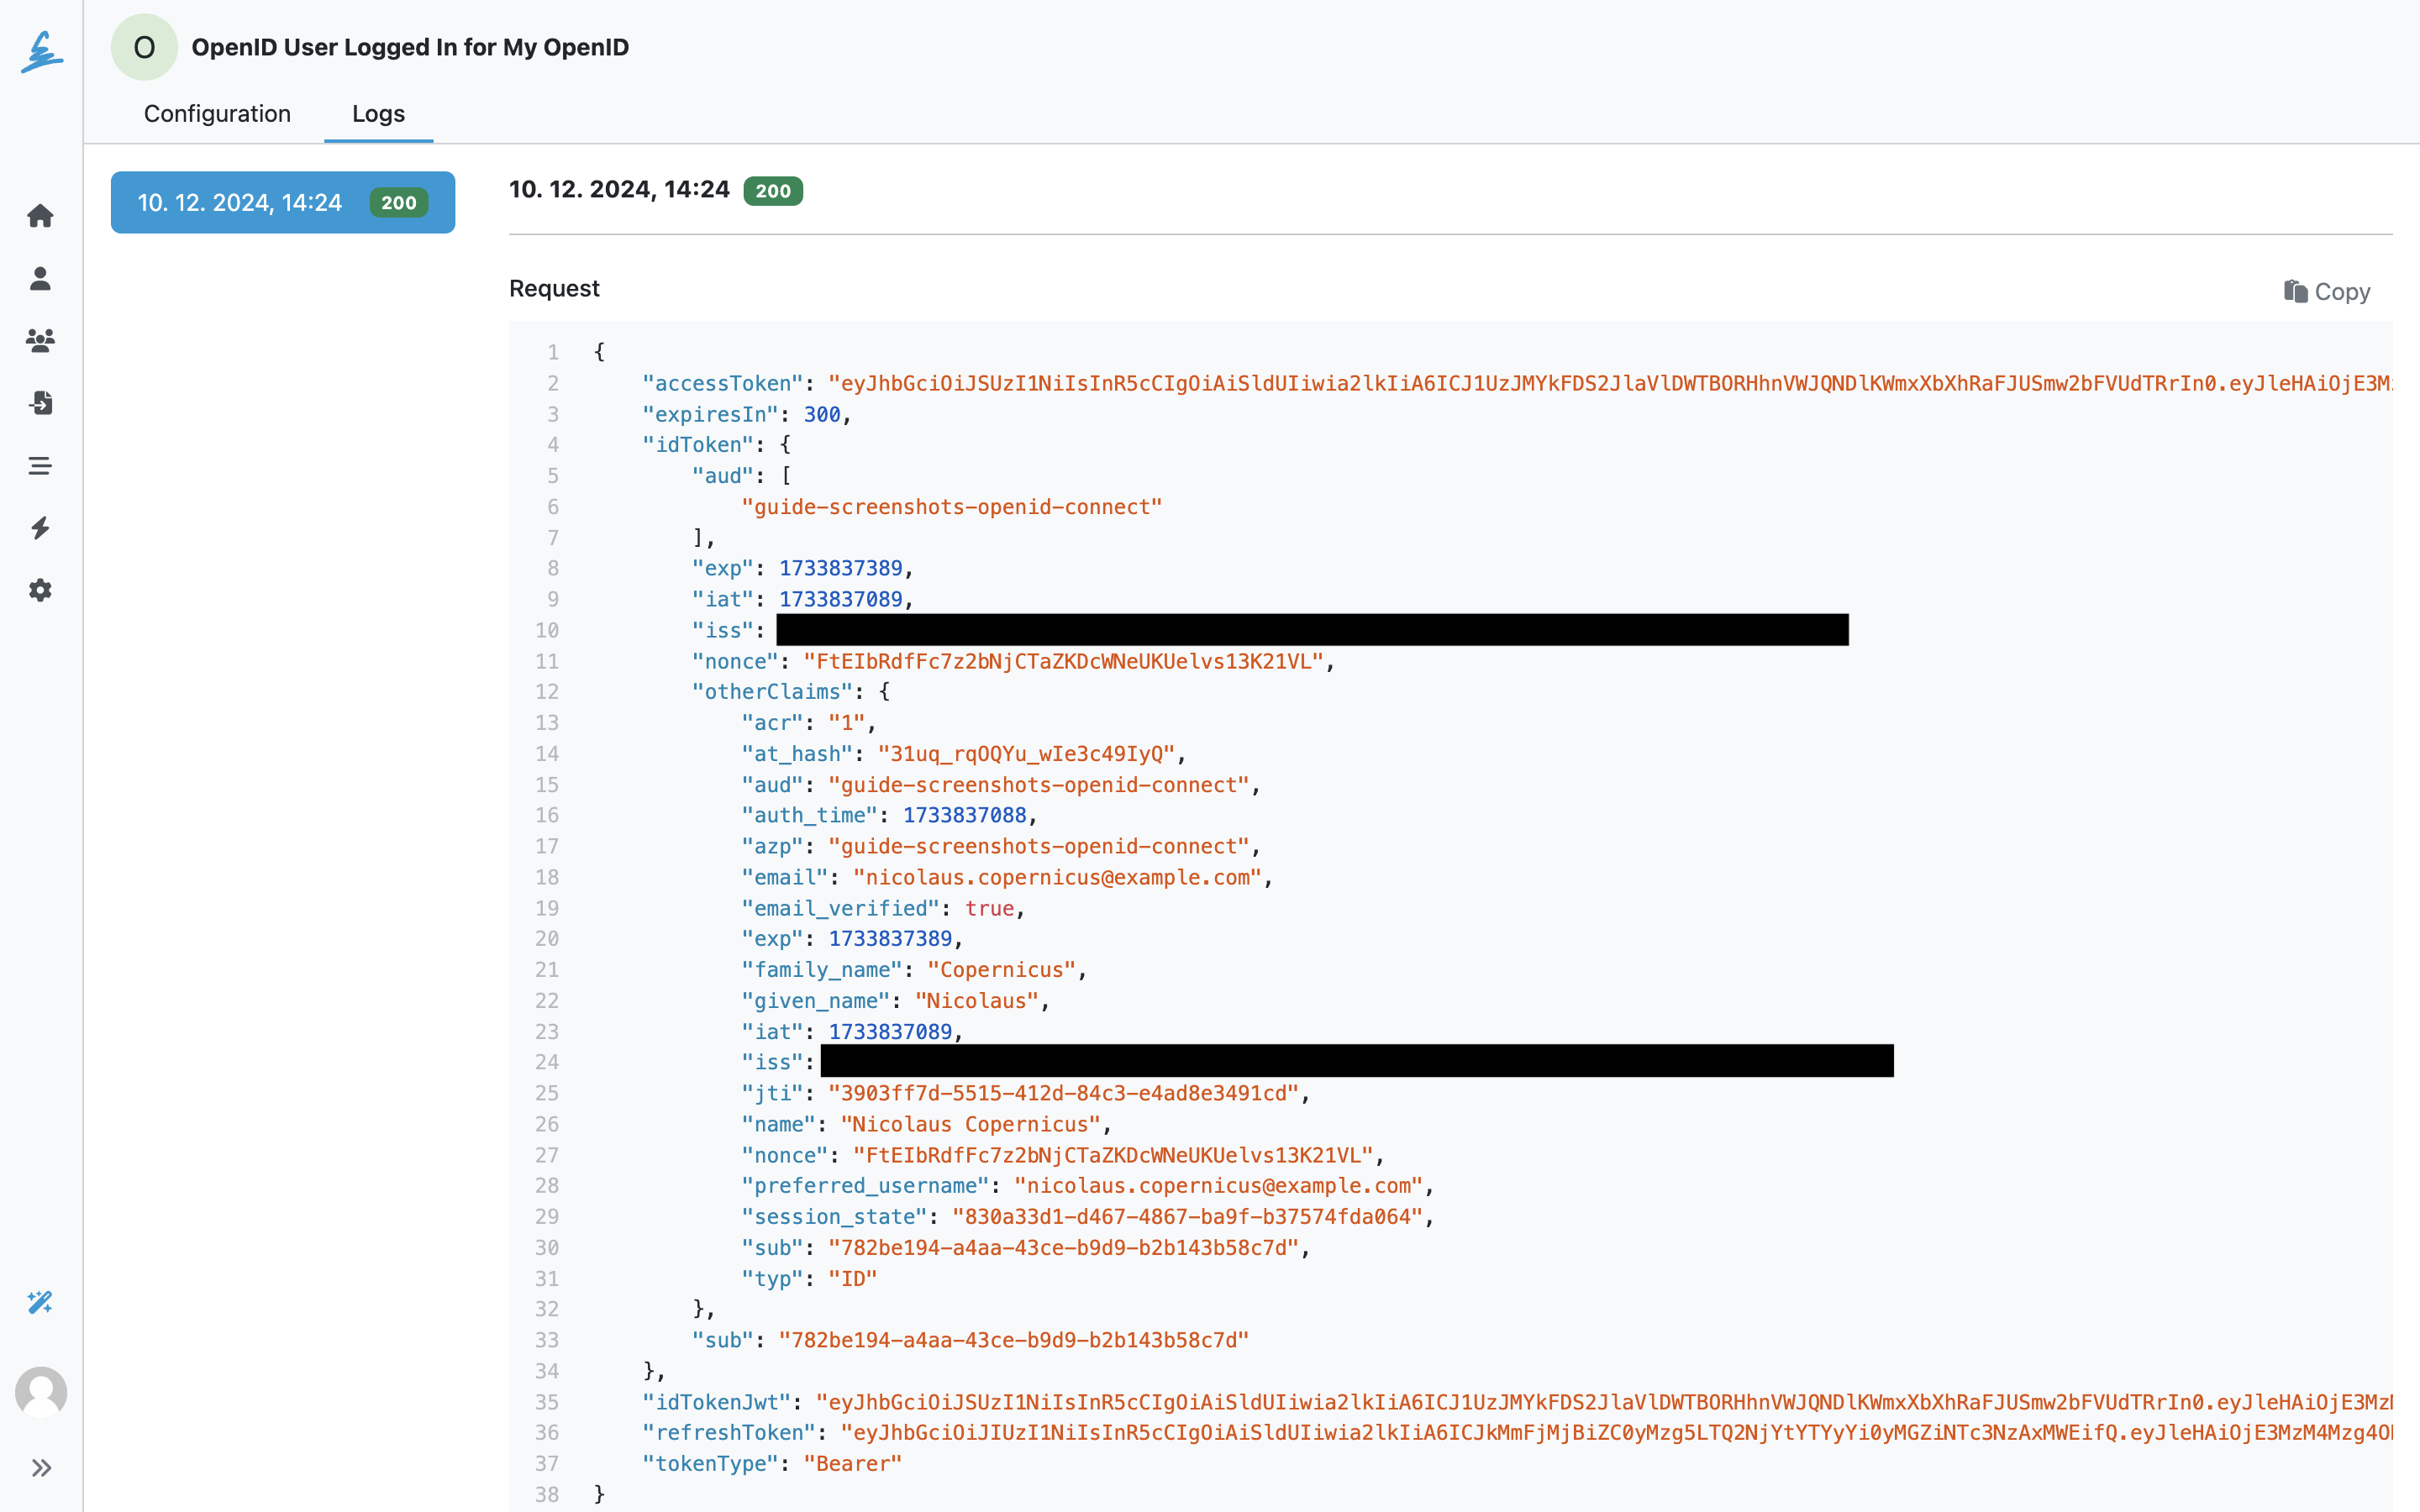The width and height of the screenshot is (2420, 1512).
Task: Click the at_hash value "31uq_rqOQYu_wIe3c49IyQ"
Action: coord(1025,754)
